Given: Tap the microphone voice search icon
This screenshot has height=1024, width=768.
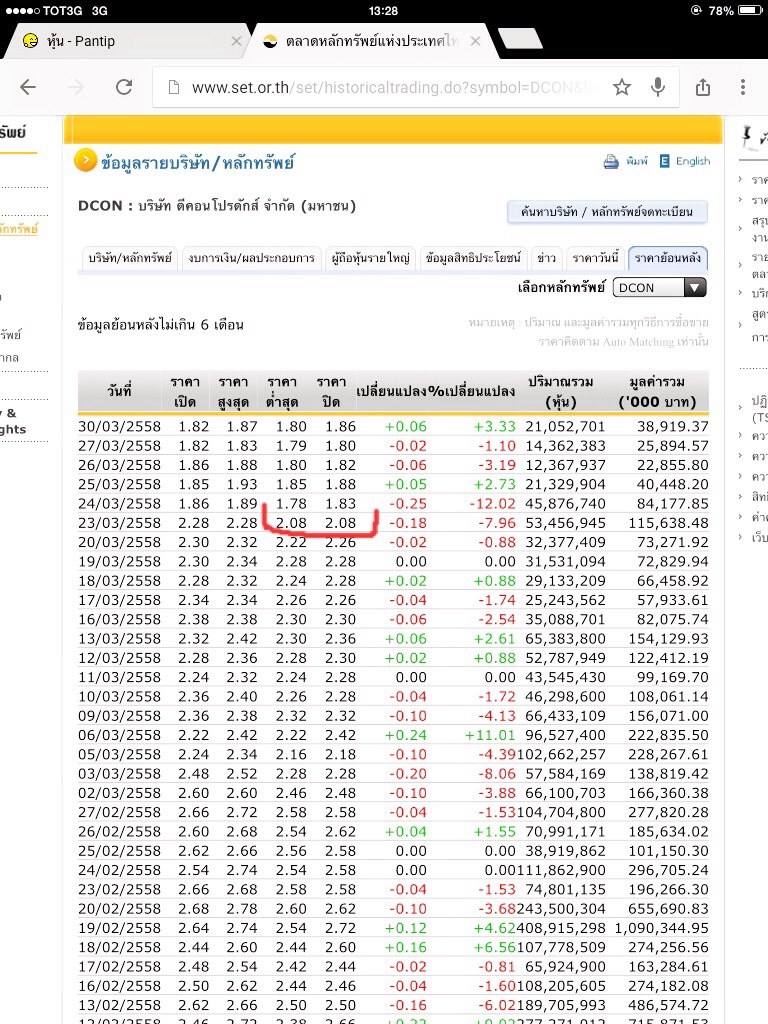Looking at the screenshot, I should click(x=658, y=87).
